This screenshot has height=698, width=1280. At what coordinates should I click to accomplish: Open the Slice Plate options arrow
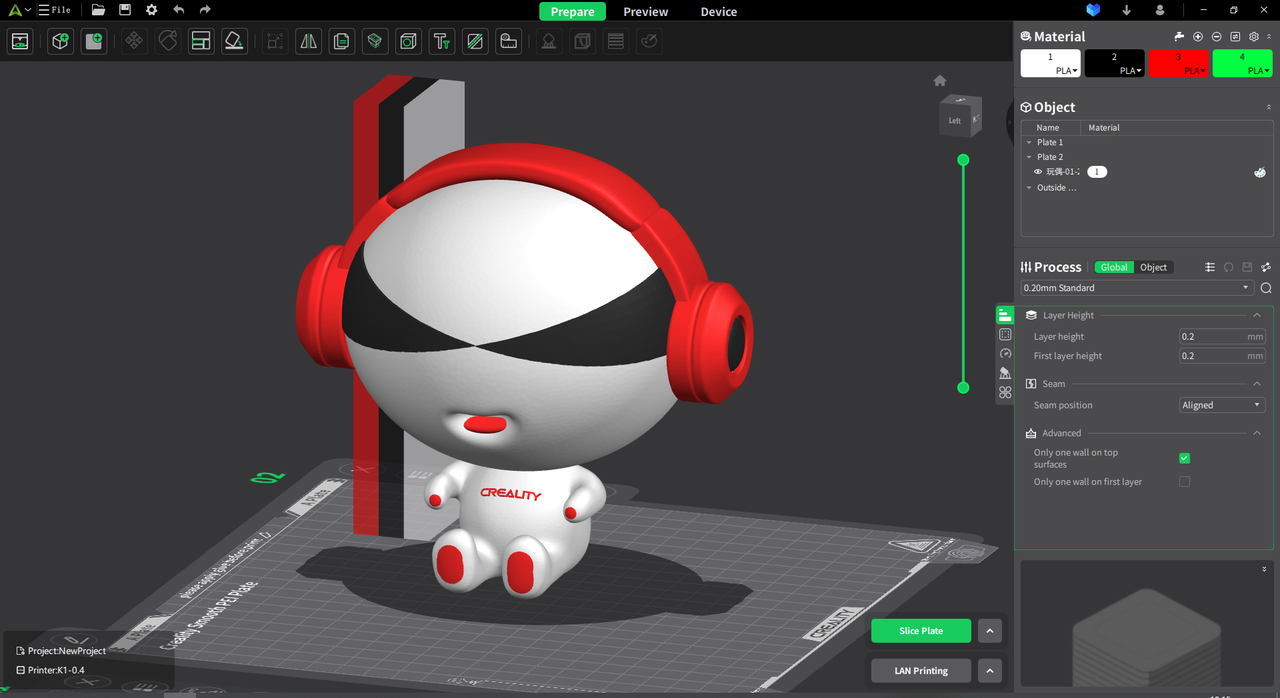(989, 631)
